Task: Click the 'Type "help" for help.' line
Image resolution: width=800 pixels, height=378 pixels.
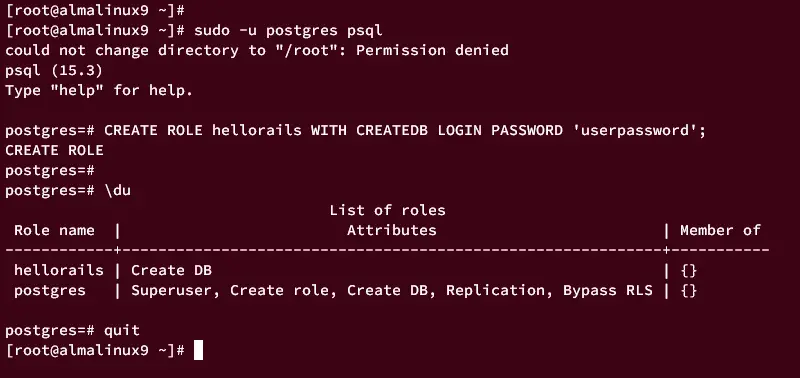Action: coord(99,91)
